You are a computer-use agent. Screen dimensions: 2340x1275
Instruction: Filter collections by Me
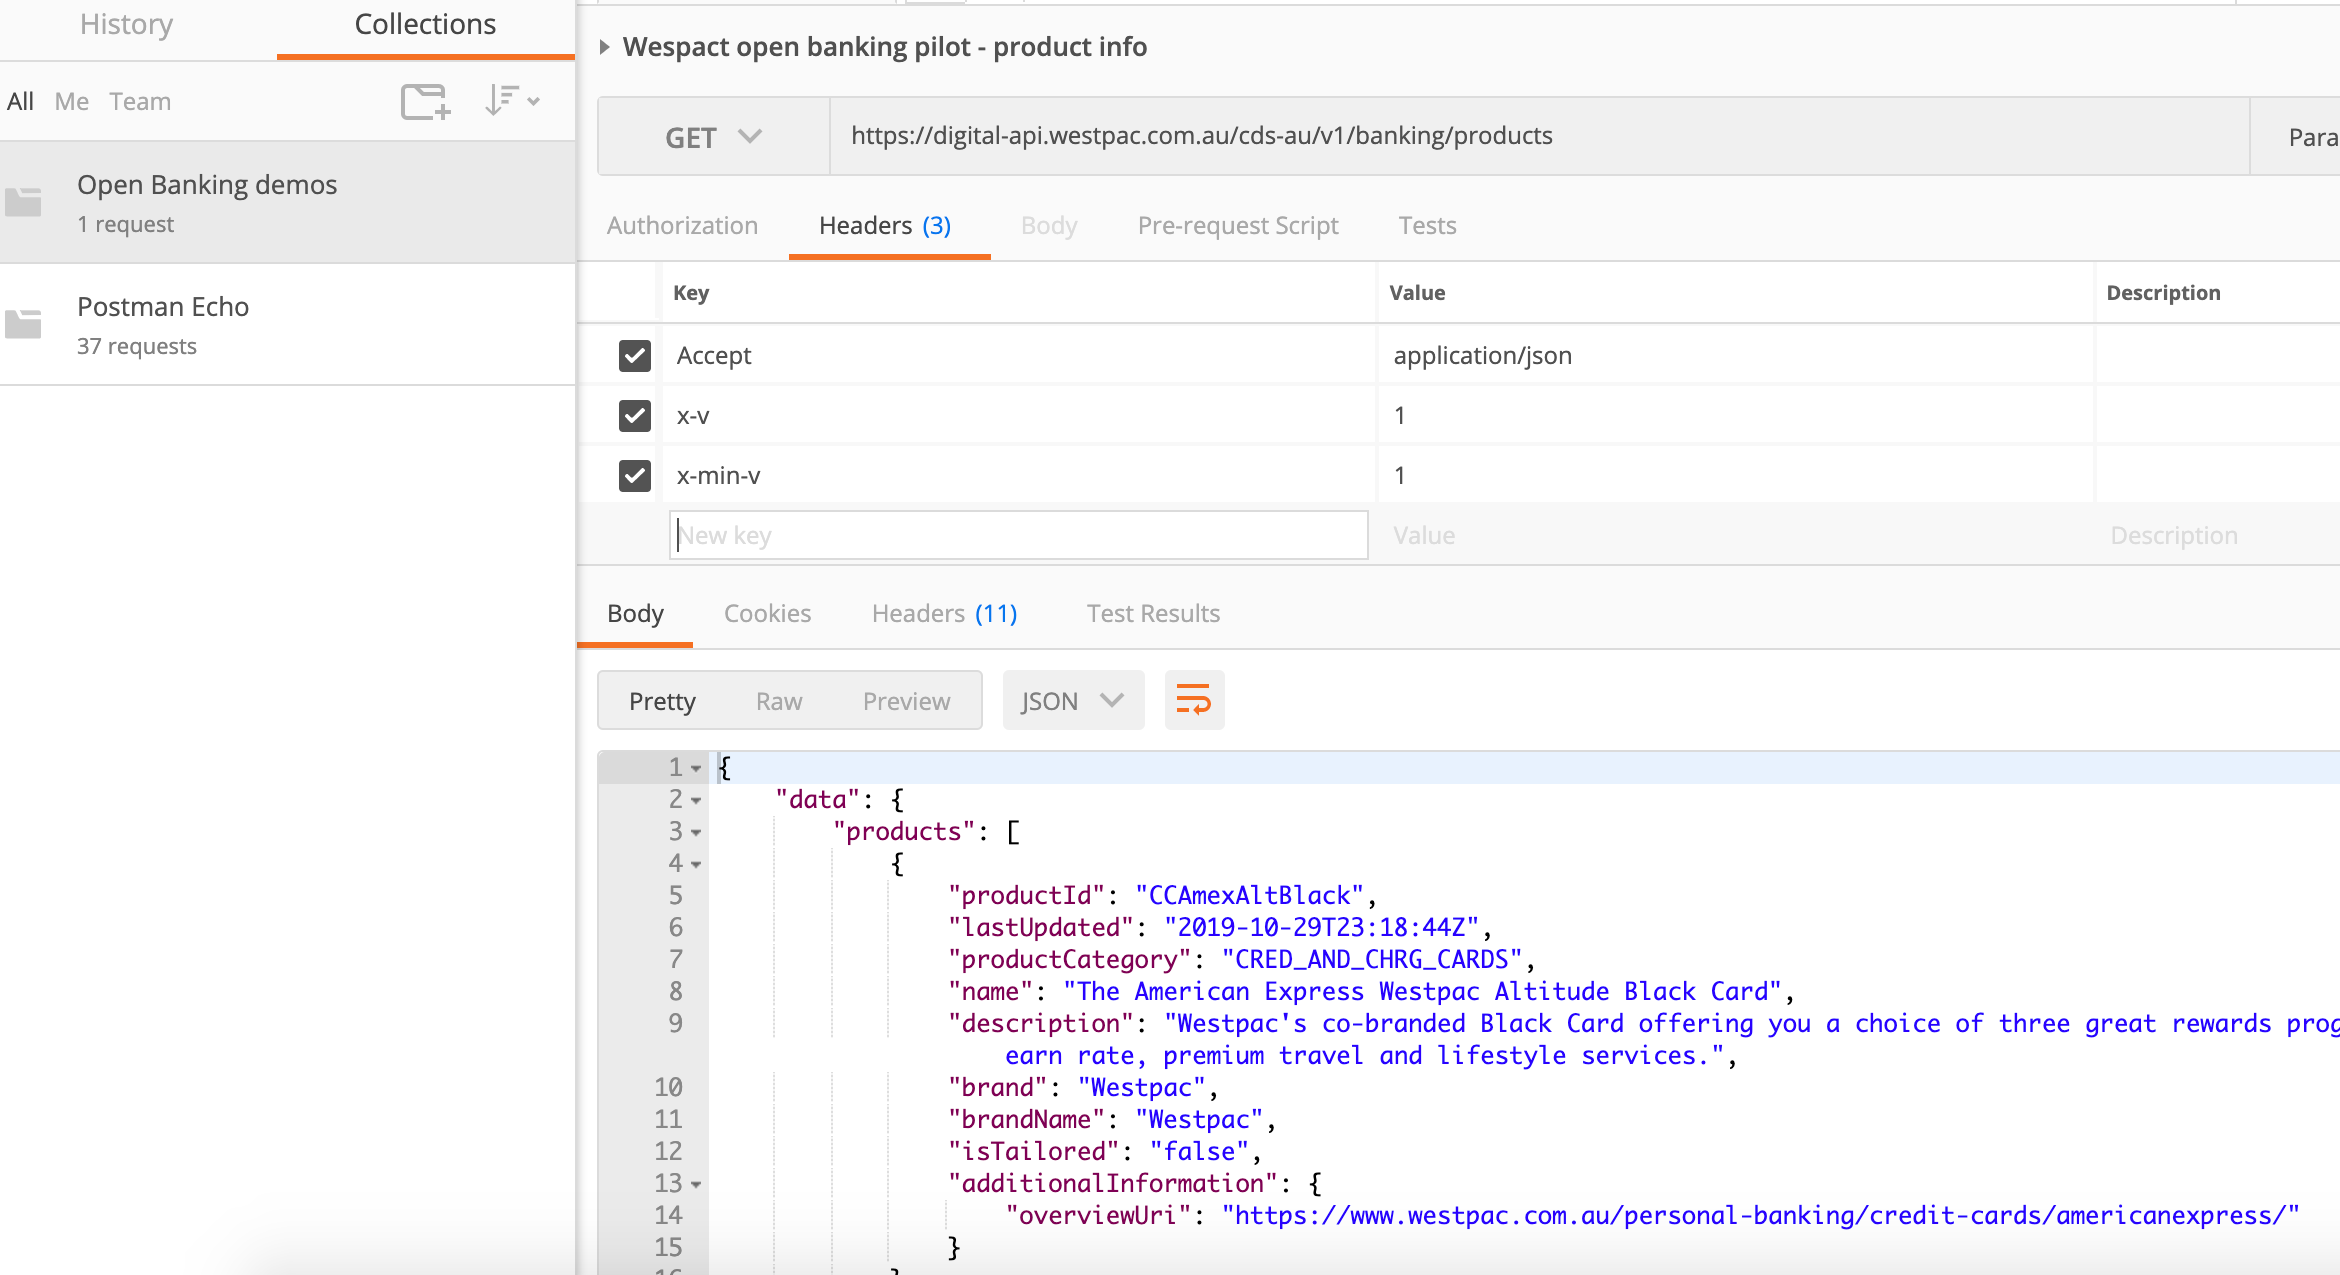point(71,102)
